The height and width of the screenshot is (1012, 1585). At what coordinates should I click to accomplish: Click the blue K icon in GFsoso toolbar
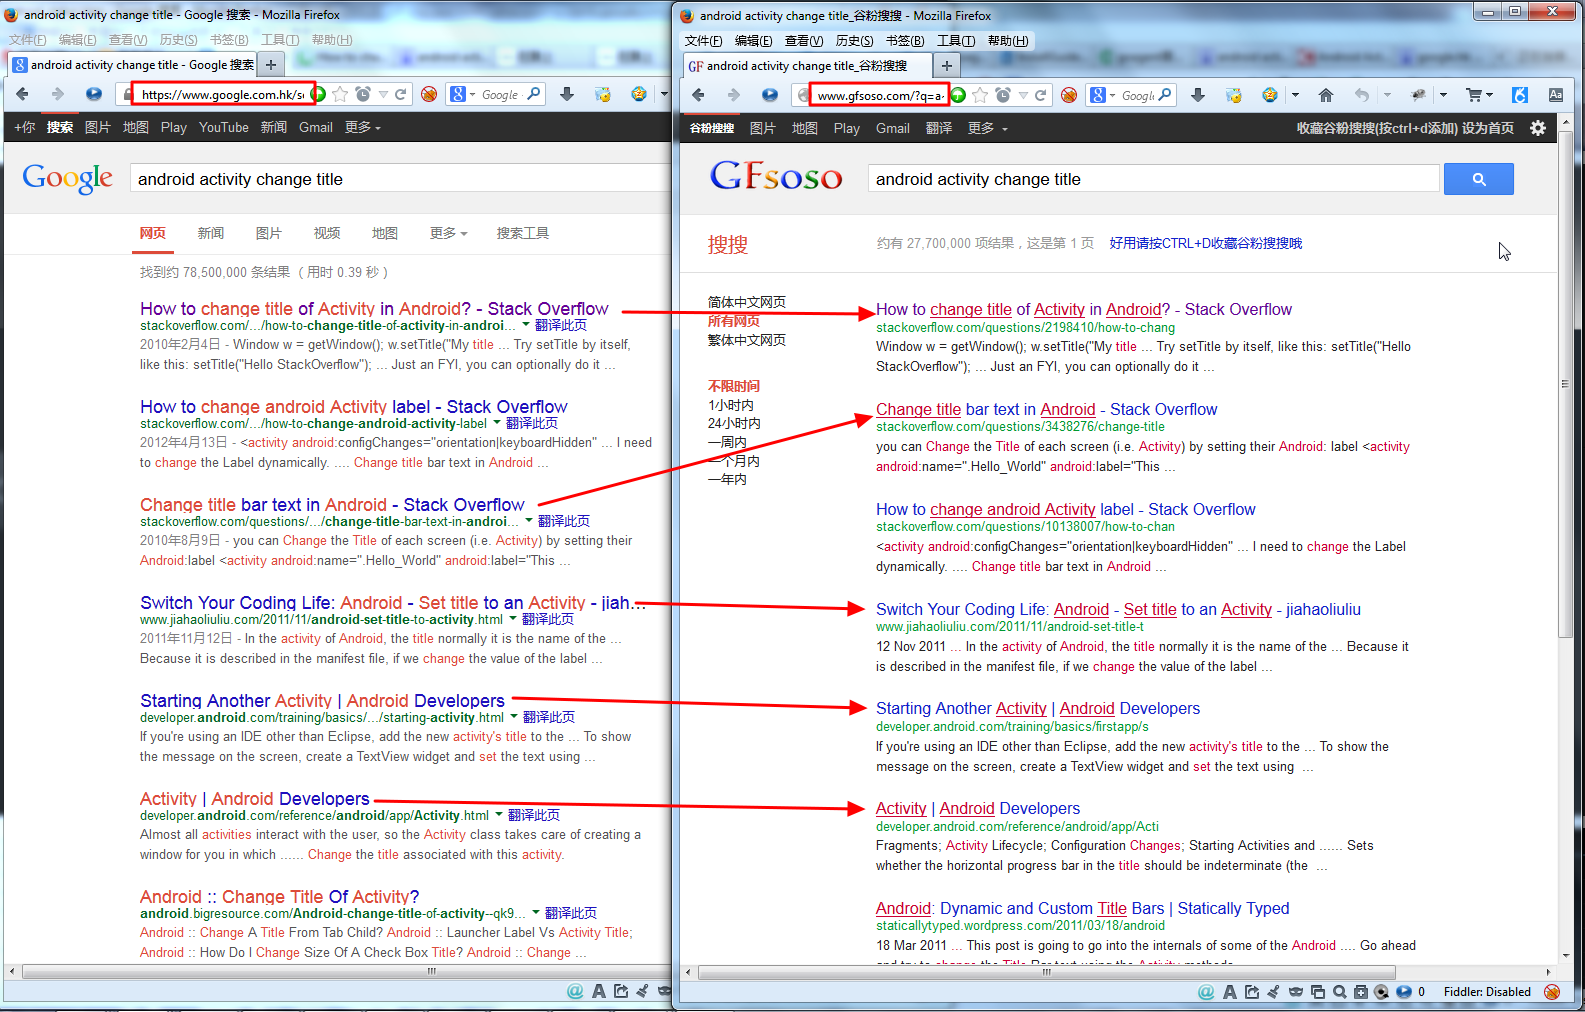click(x=1520, y=95)
